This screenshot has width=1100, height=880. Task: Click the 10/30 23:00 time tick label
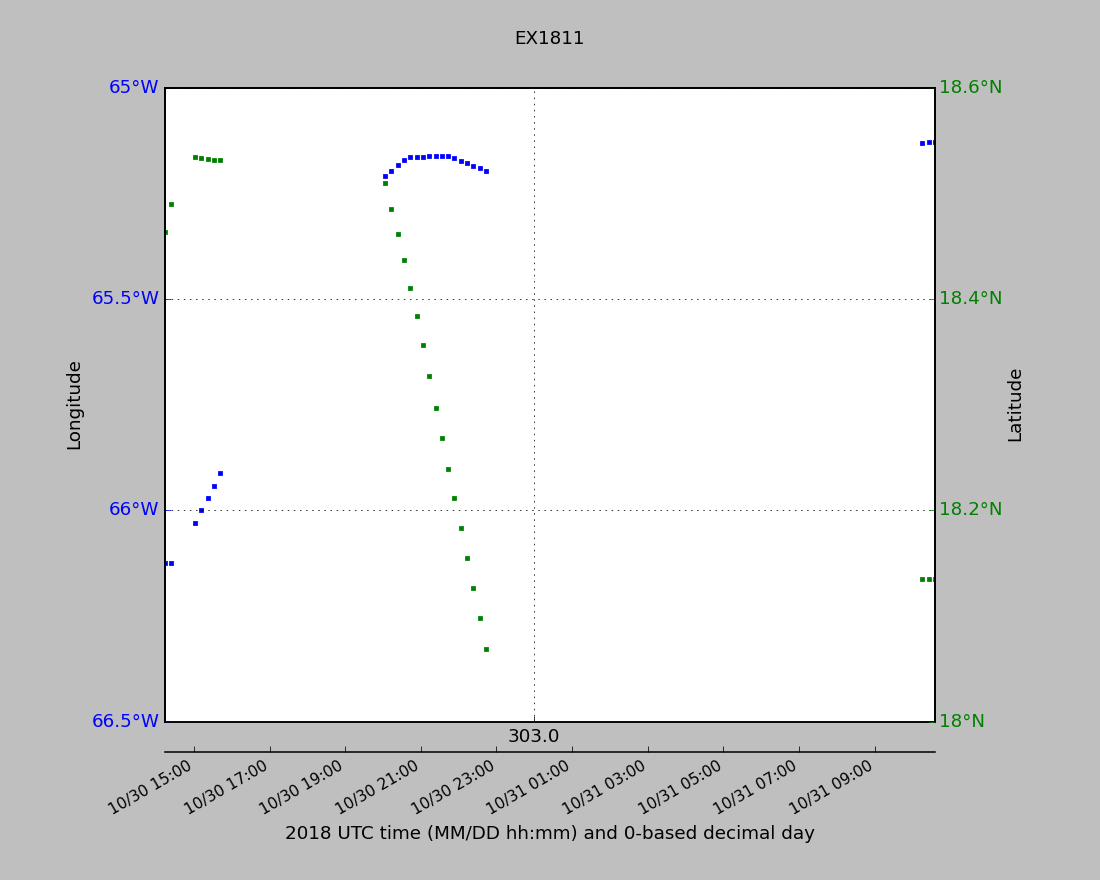[453, 788]
